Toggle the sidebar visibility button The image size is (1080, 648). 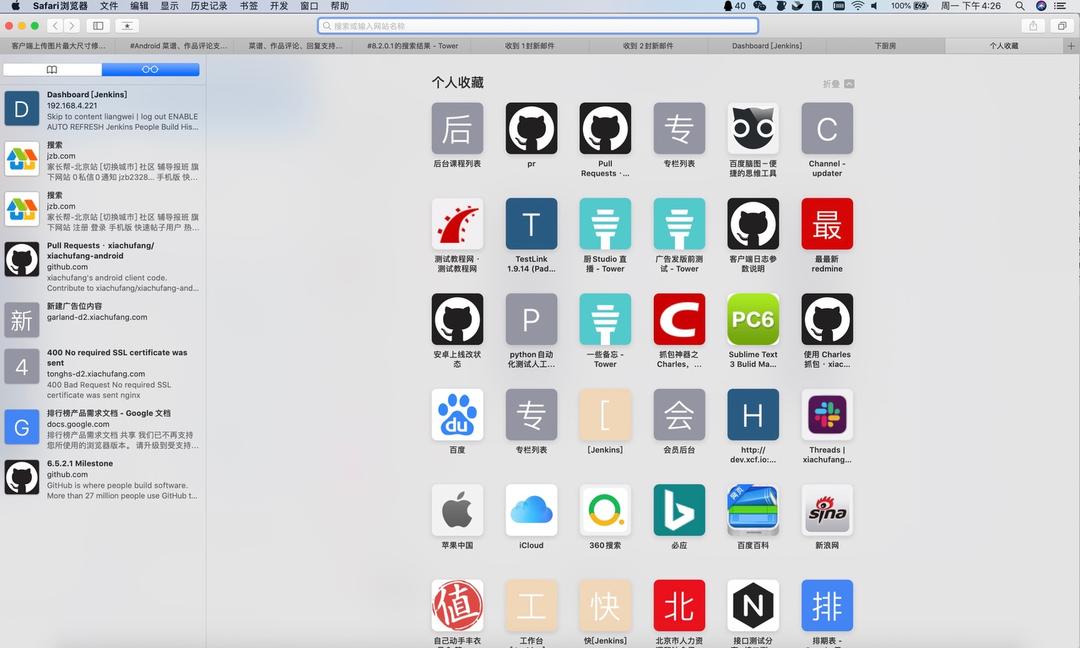click(x=98, y=26)
